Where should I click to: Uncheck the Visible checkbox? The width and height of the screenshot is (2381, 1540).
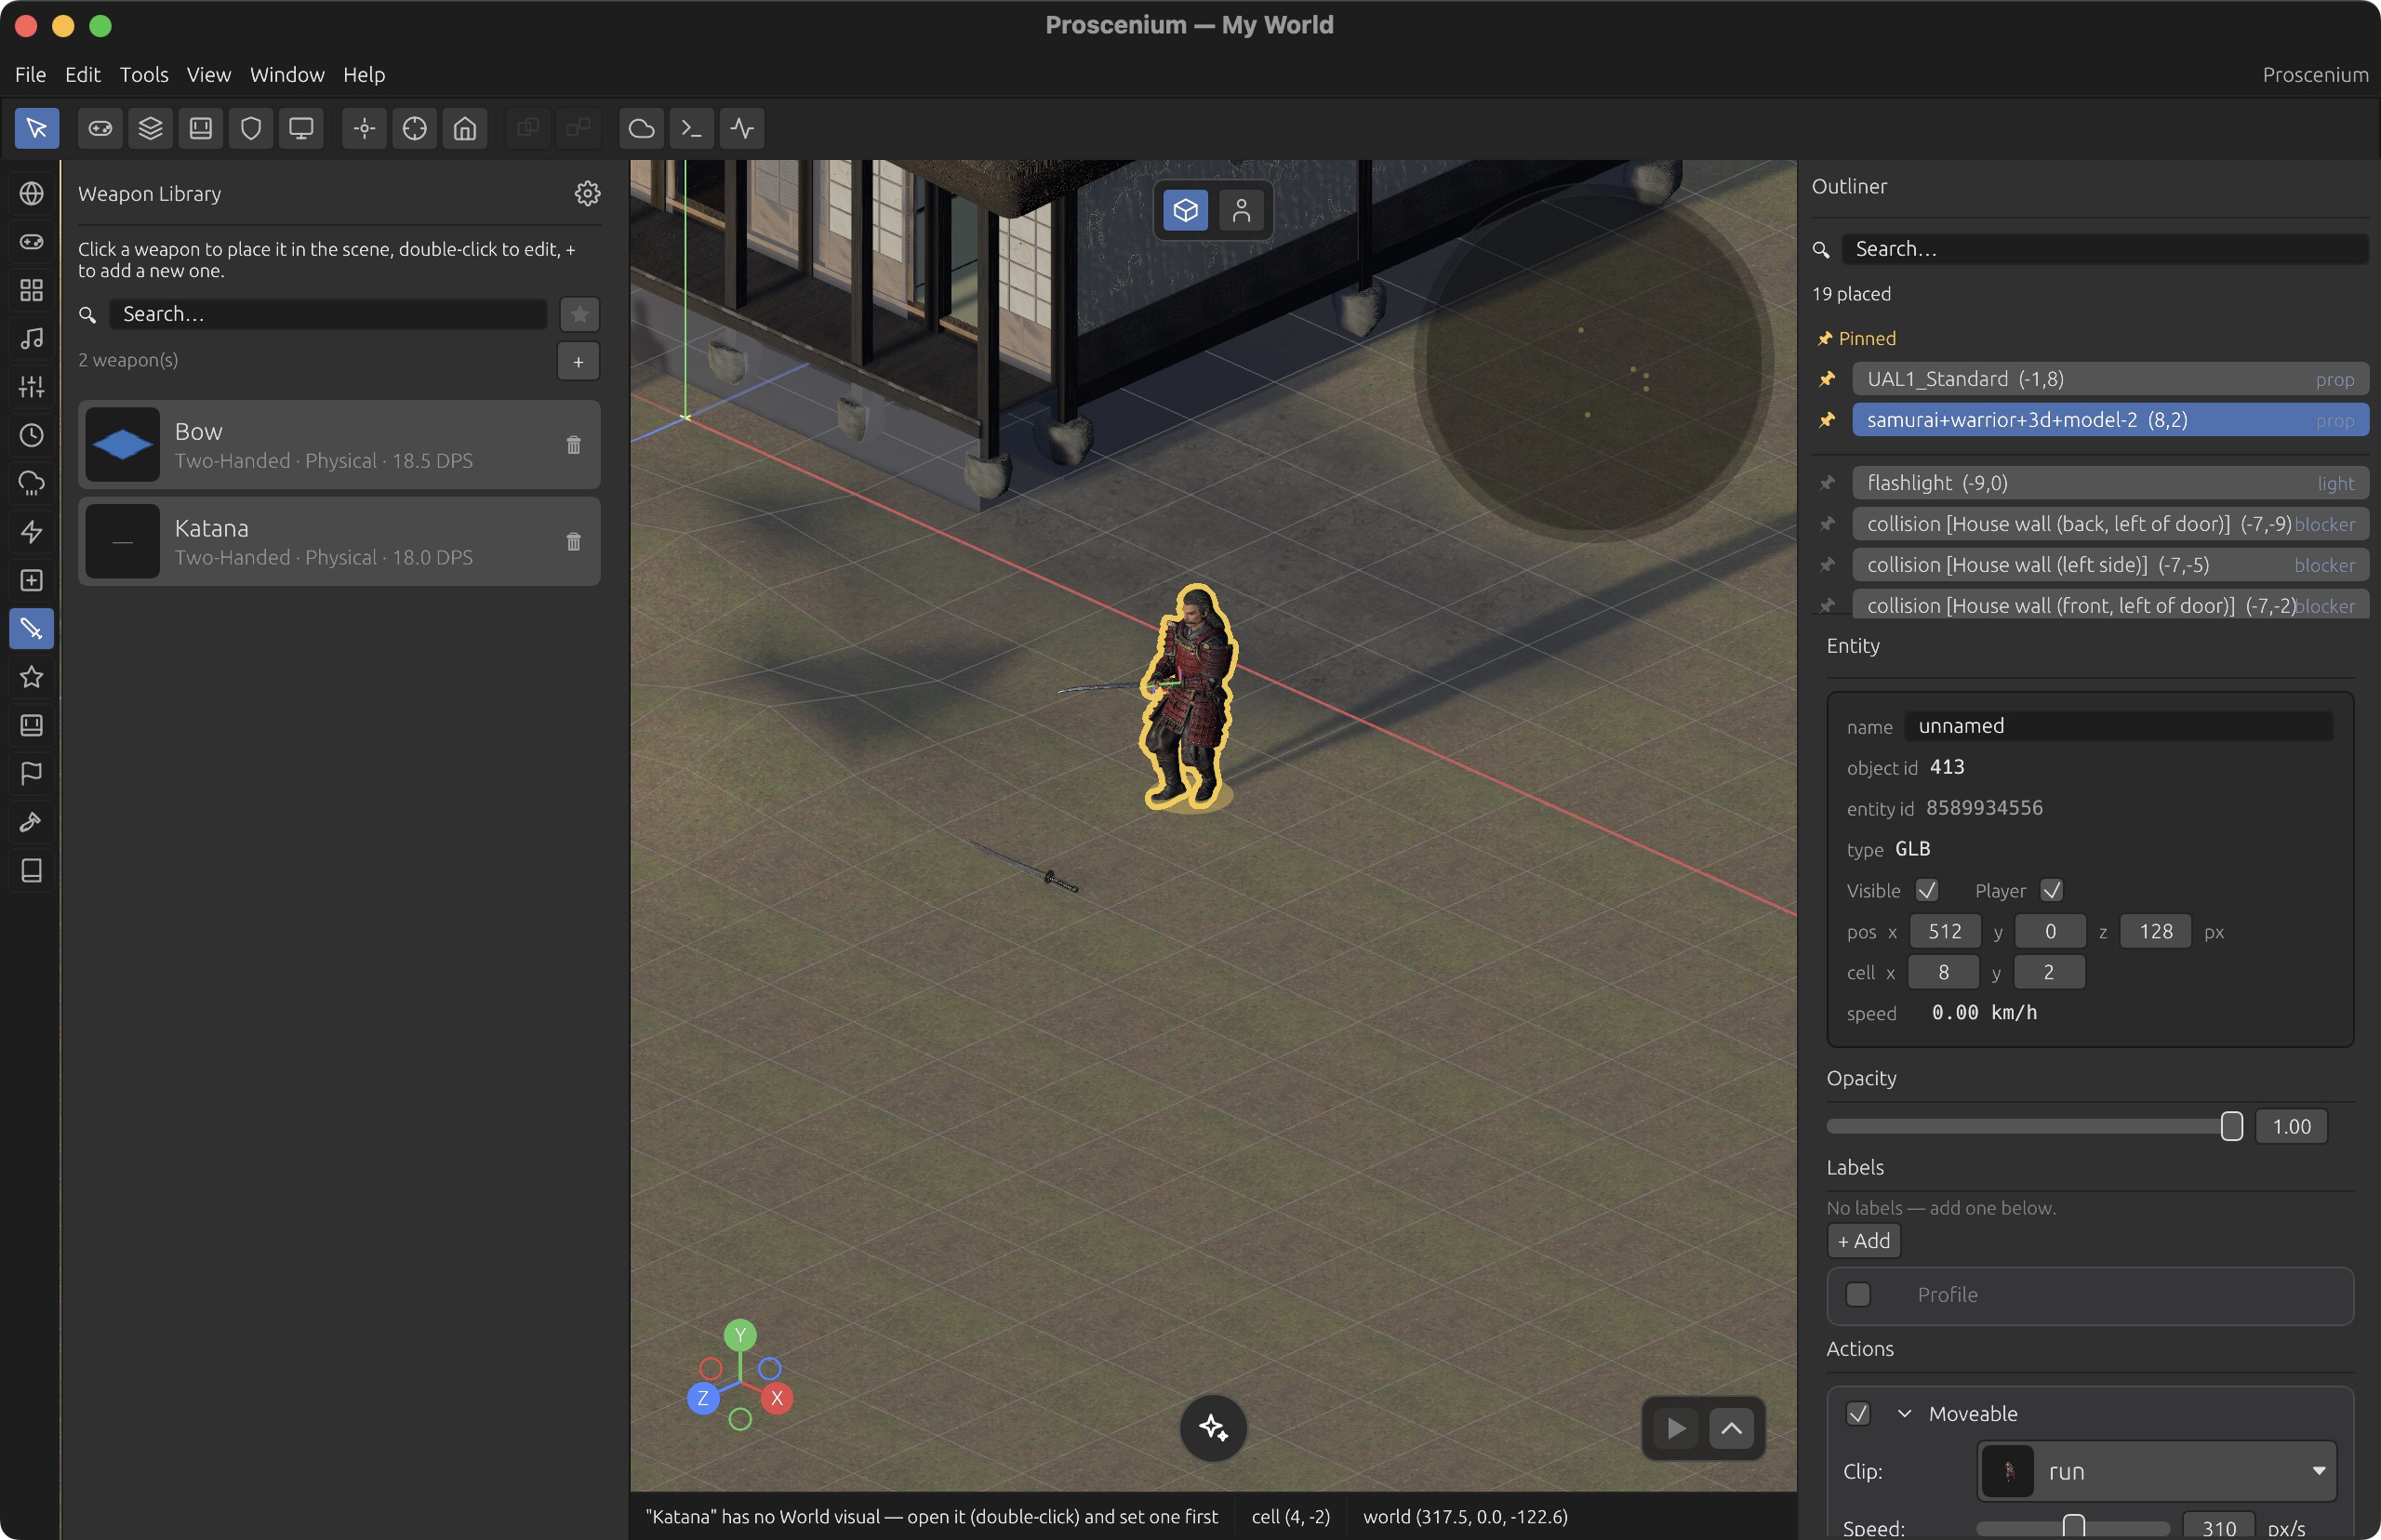click(1927, 890)
